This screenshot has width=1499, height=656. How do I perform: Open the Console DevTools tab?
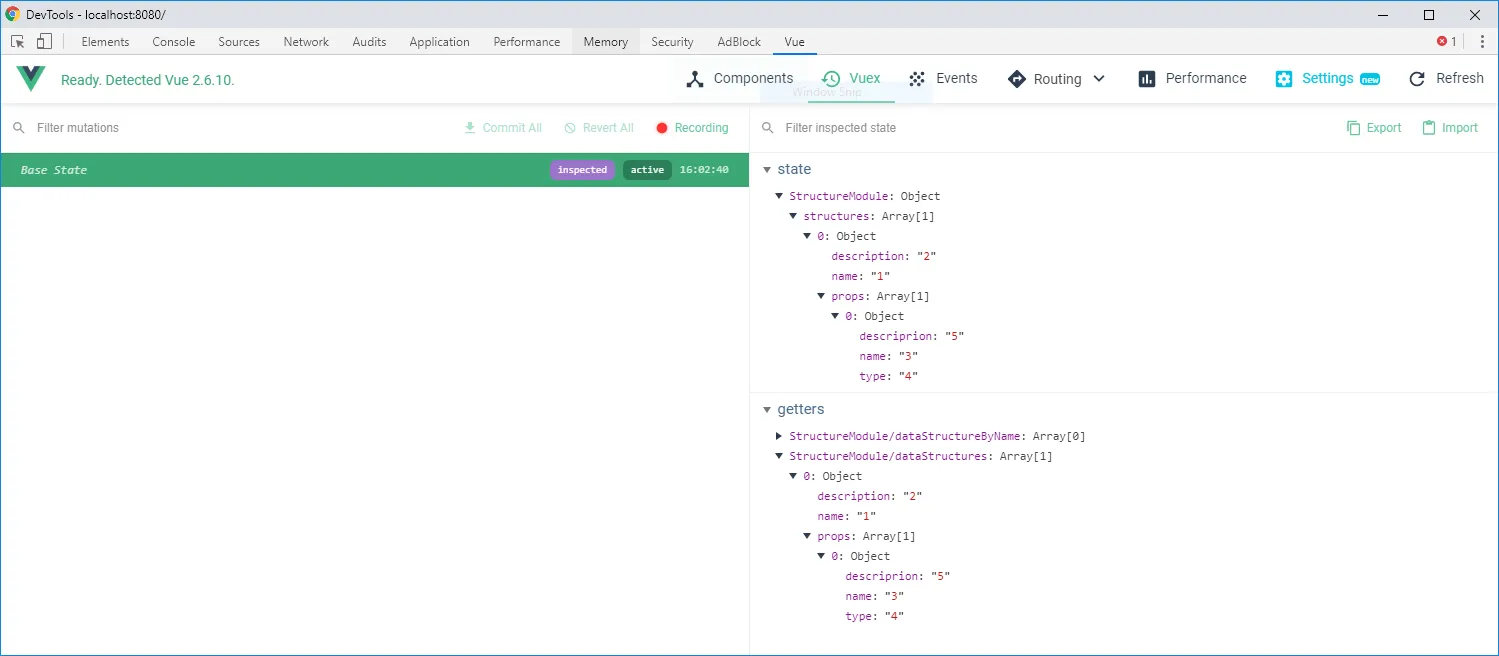pyautogui.click(x=174, y=42)
